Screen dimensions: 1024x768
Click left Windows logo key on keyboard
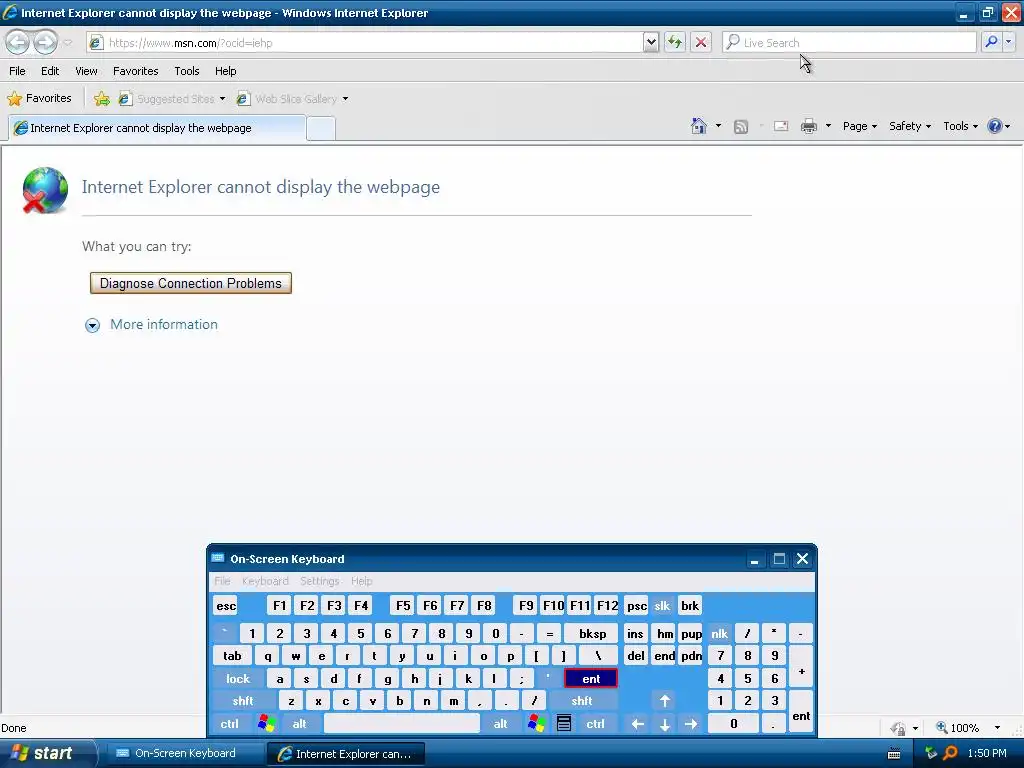pos(266,724)
